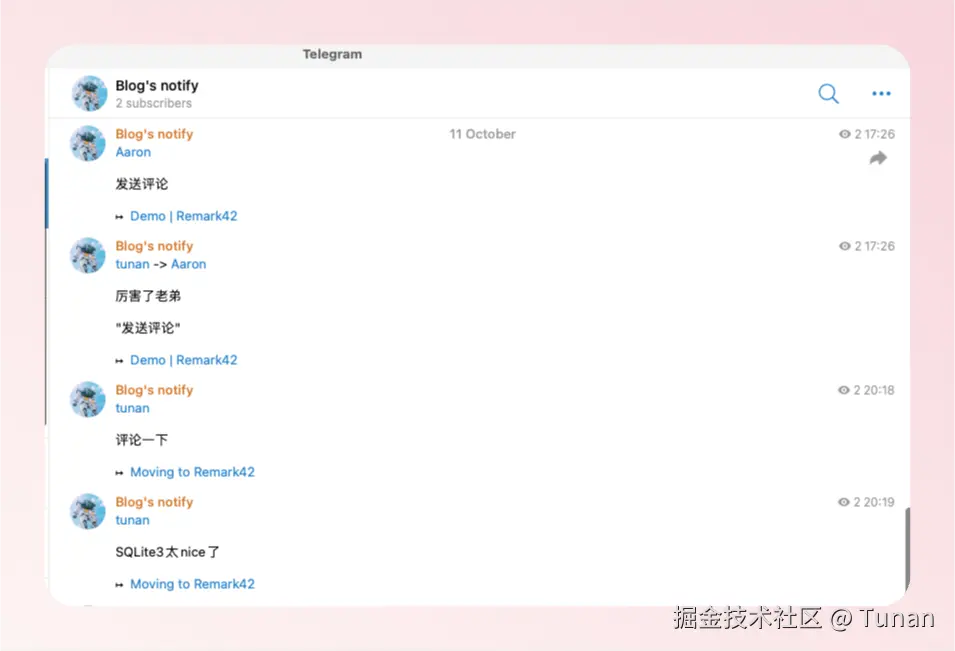Click avatar beside Aaron's 发送评论 message
The image size is (955, 651).
88,143
